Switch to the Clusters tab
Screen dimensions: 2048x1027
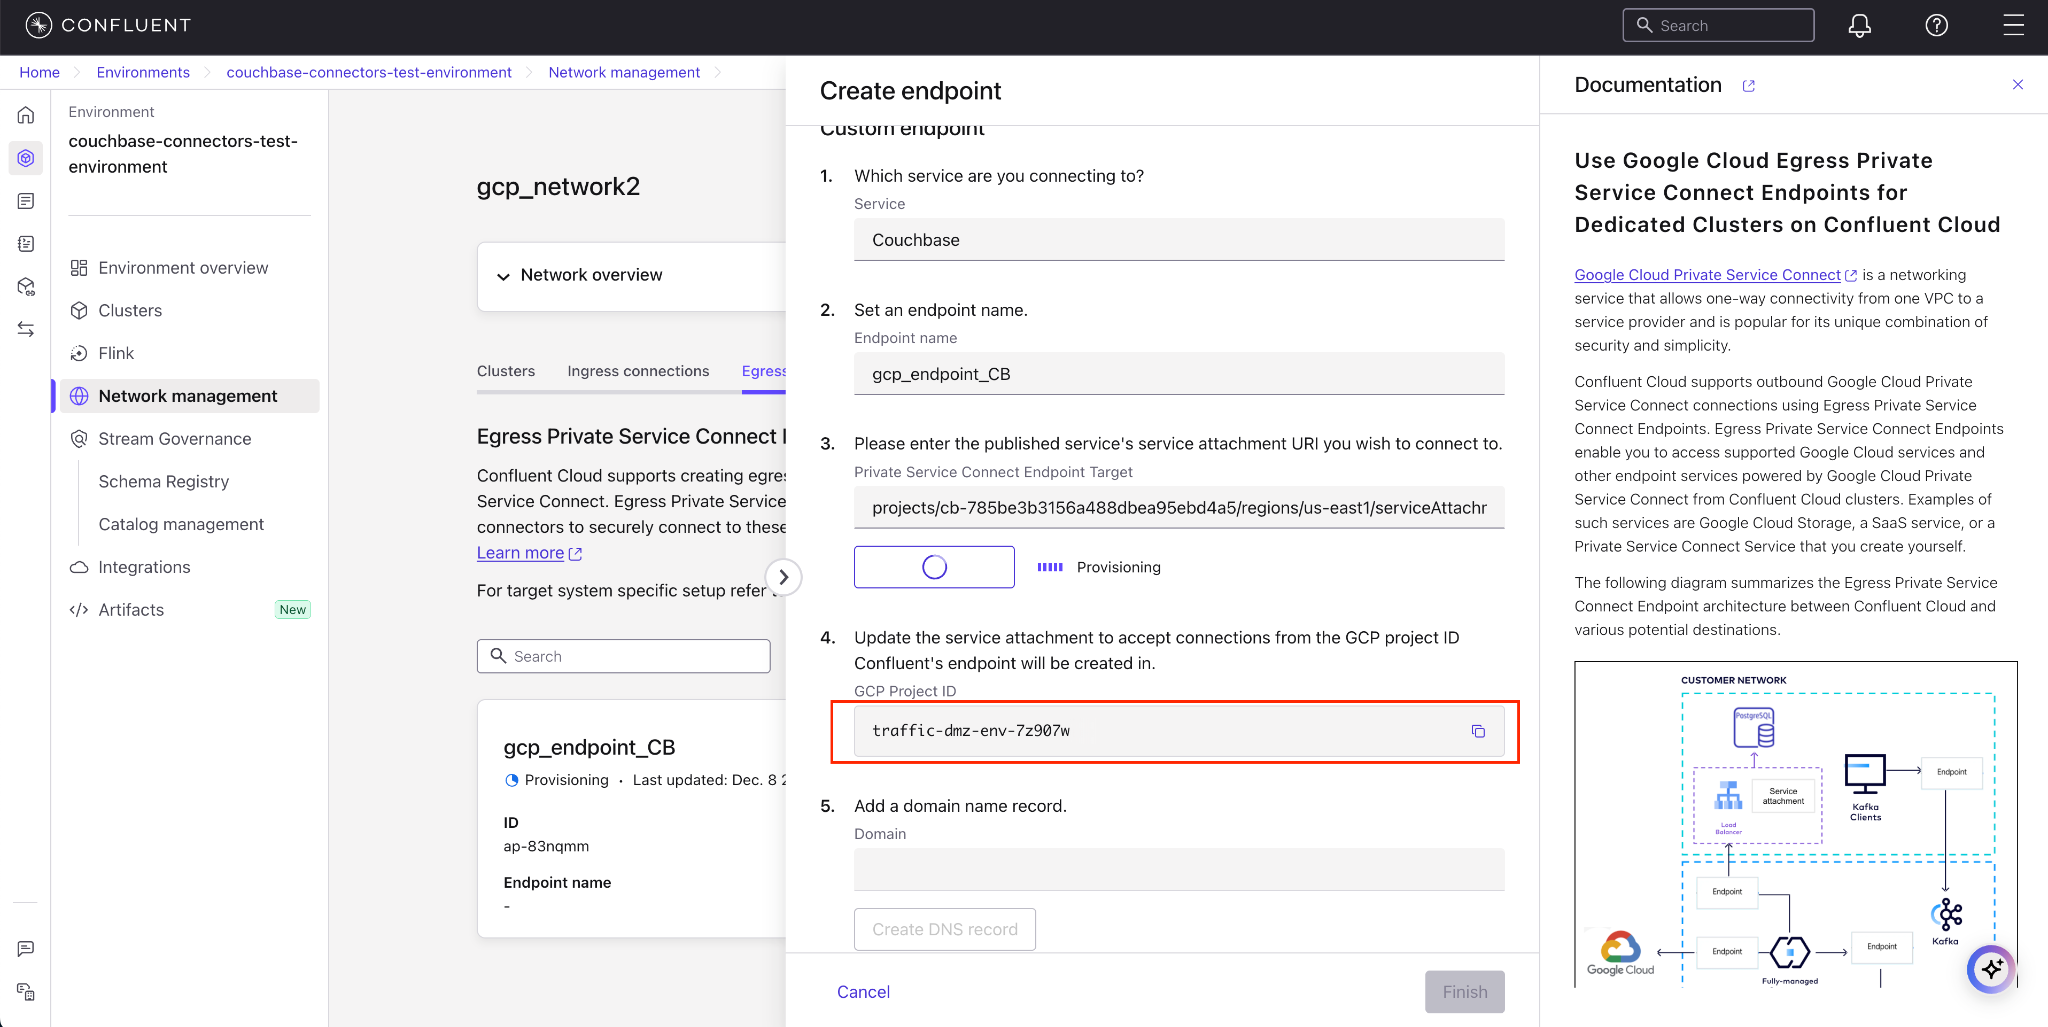505,371
